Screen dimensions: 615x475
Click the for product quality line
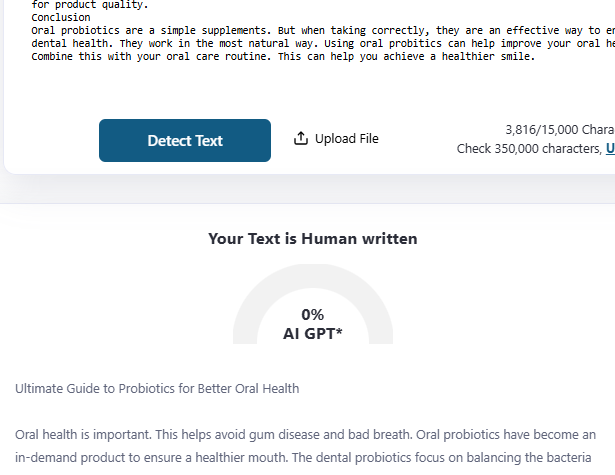90,5
